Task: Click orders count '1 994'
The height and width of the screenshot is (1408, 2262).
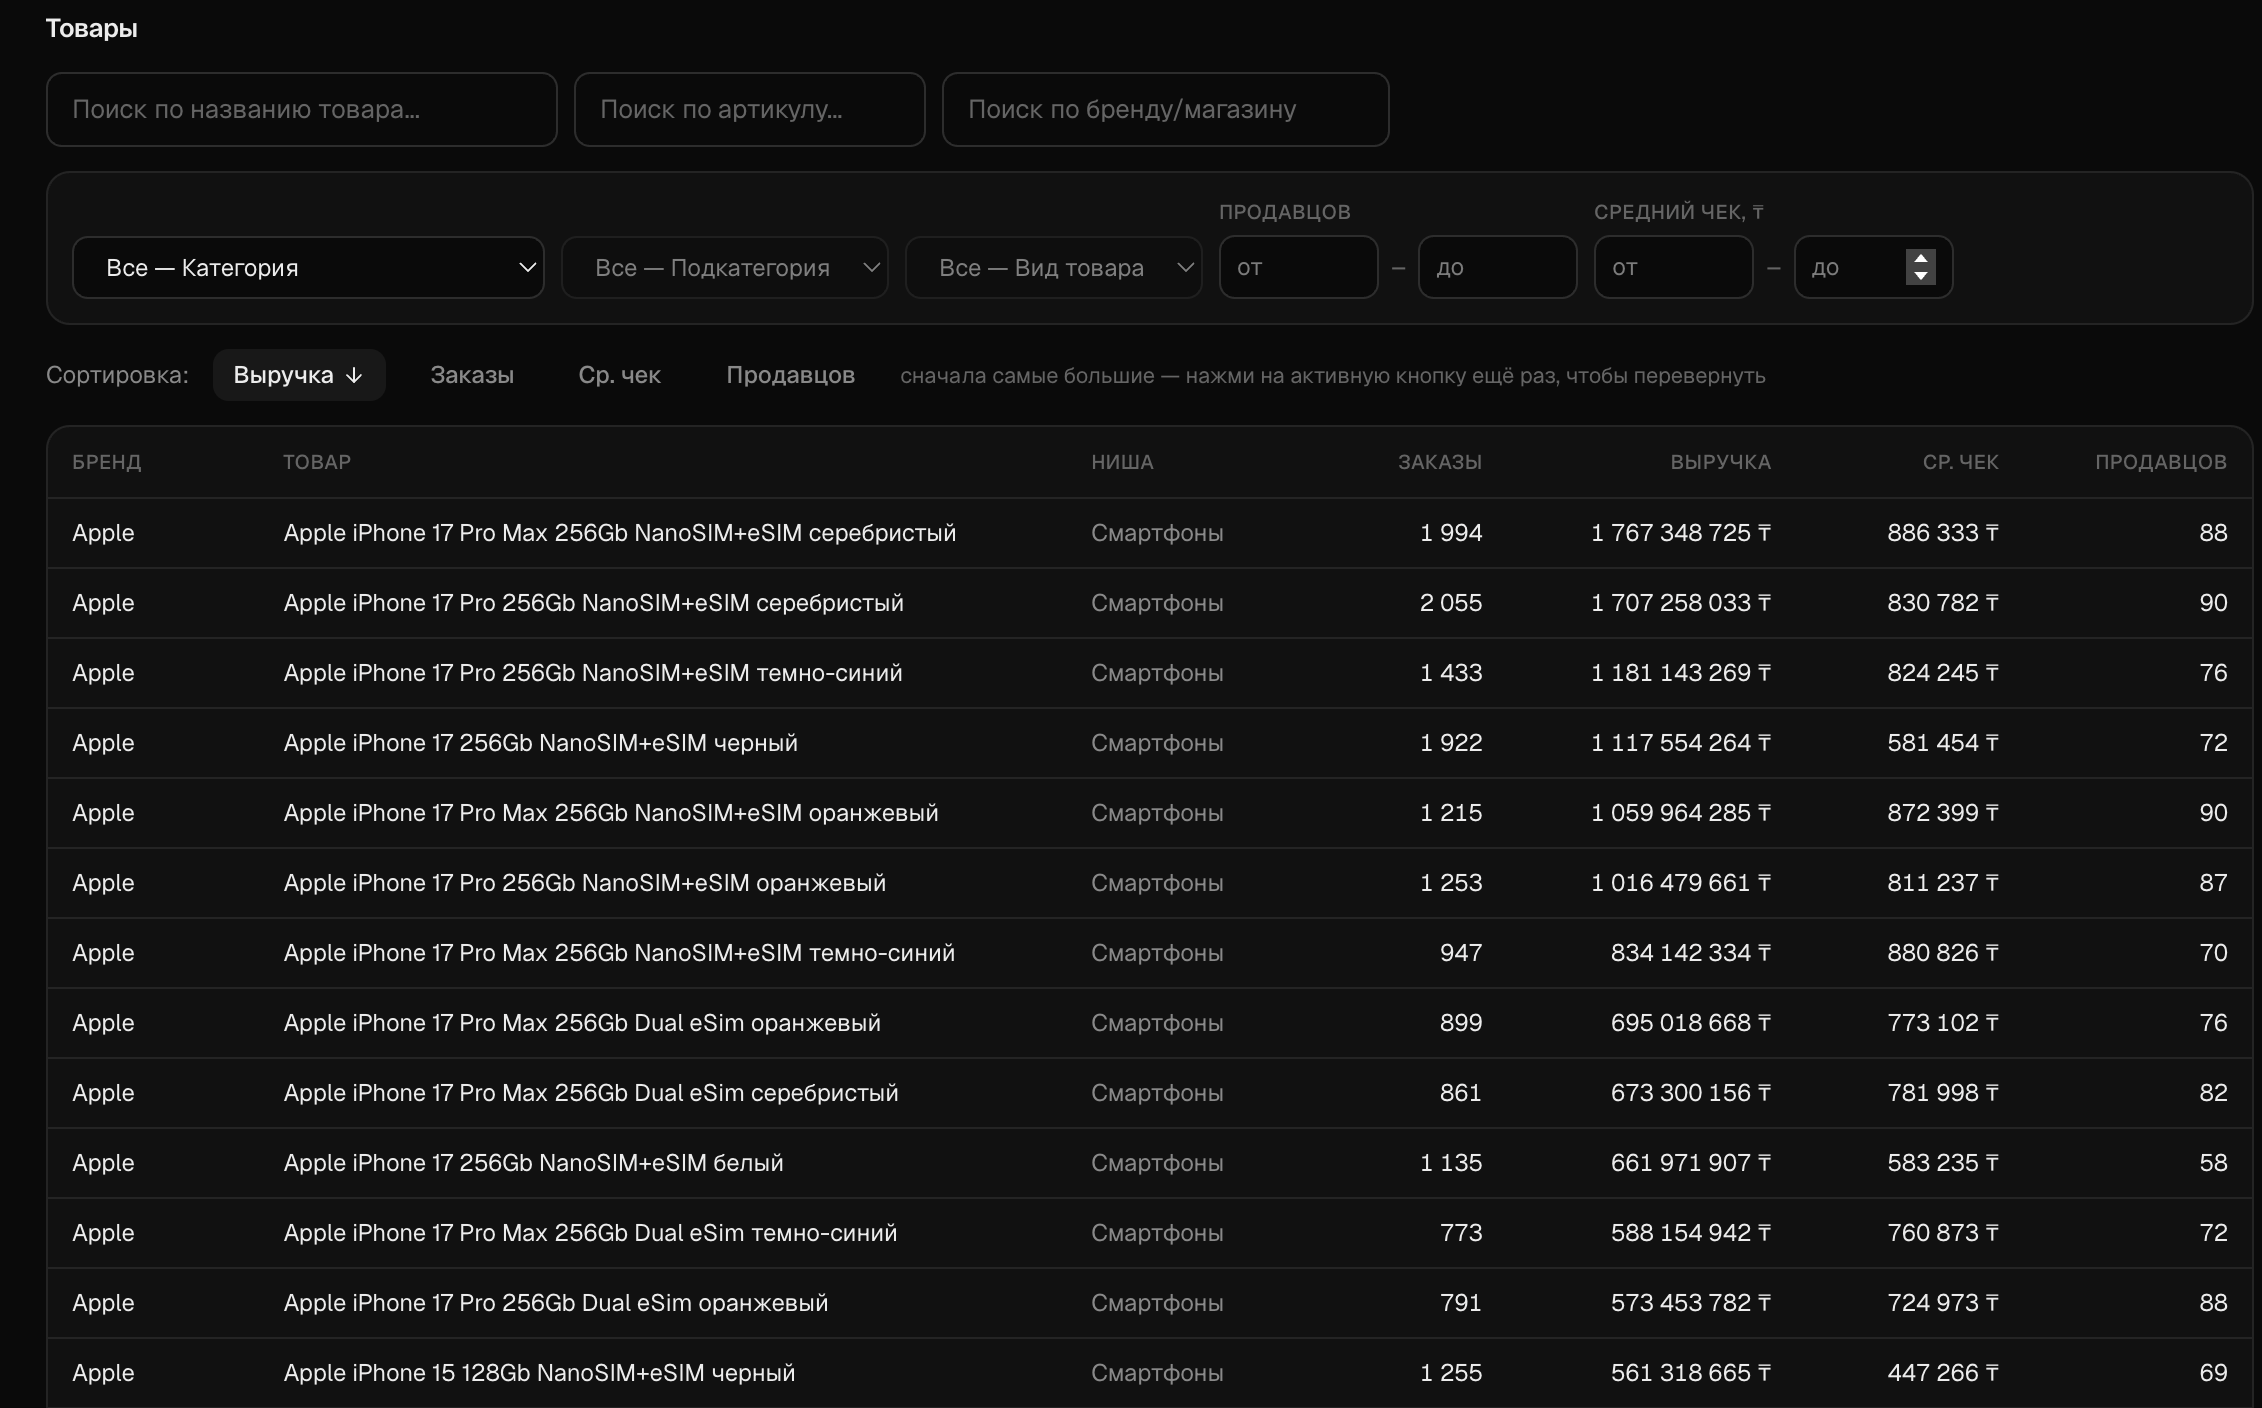Action: [x=1451, y=533]
